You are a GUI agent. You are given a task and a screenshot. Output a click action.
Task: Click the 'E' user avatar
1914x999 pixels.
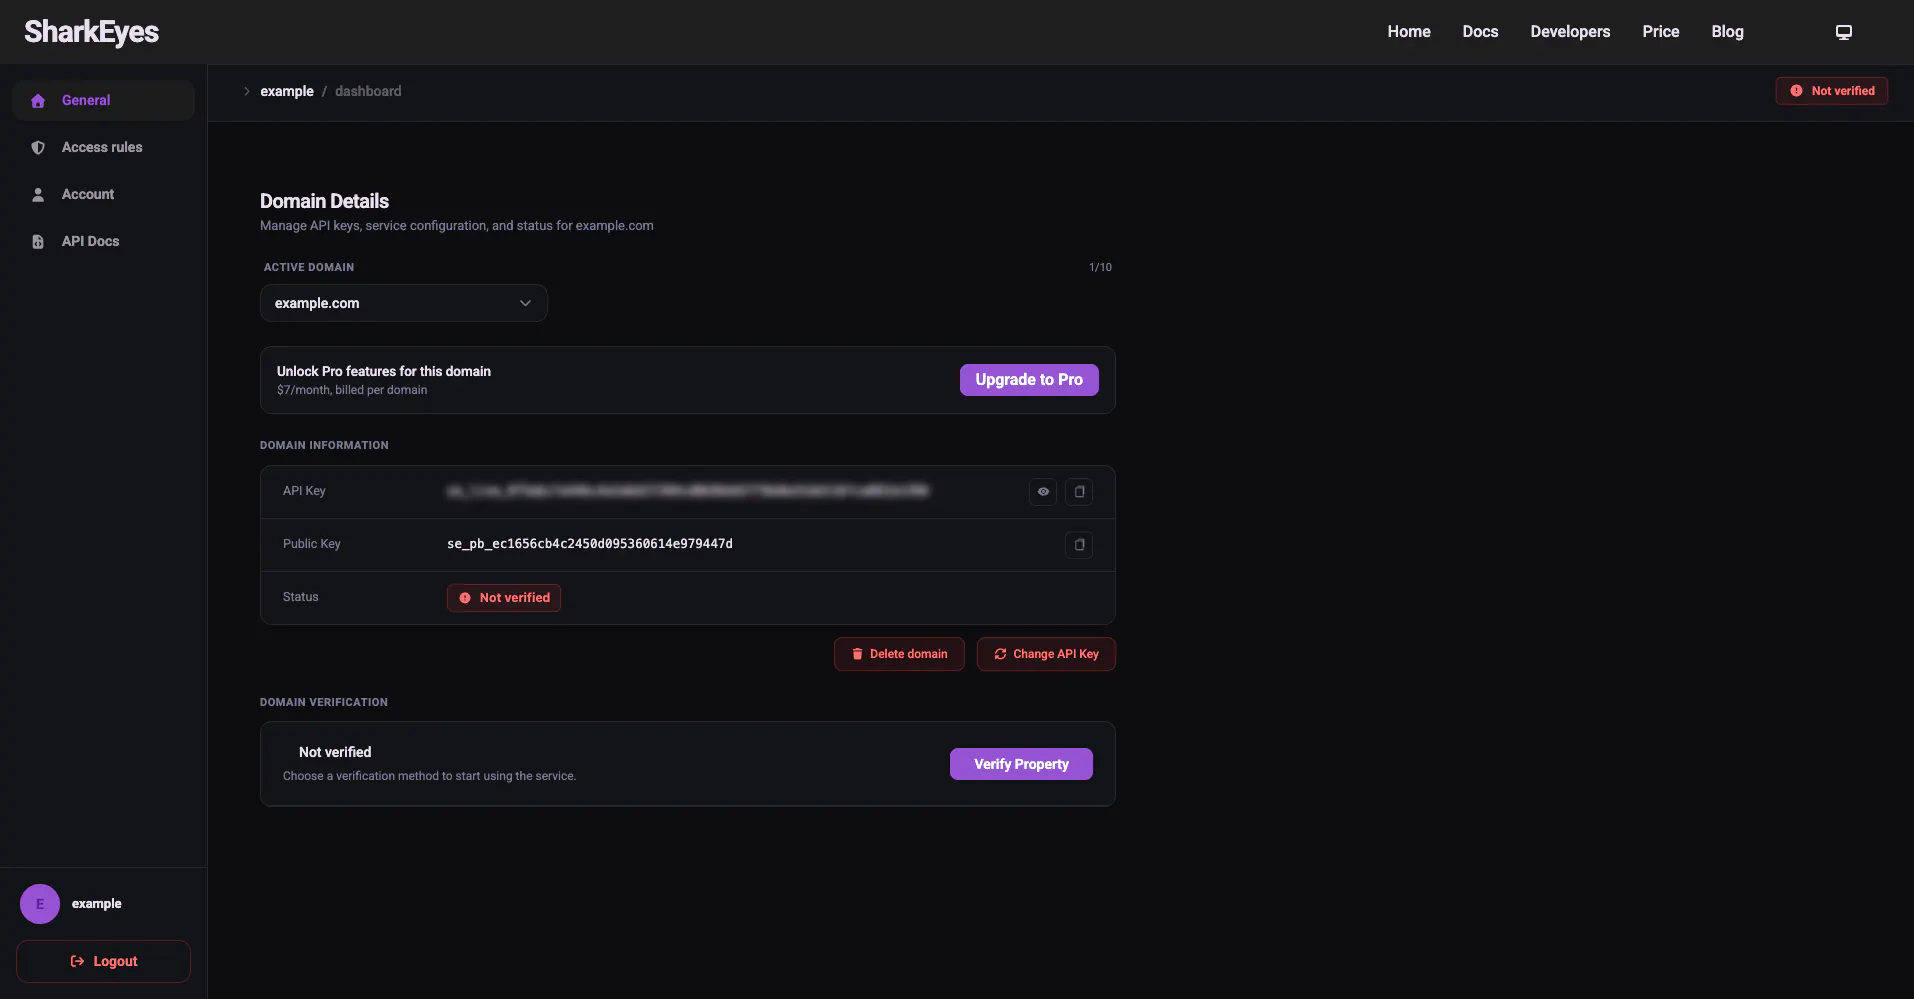[40, 904]
